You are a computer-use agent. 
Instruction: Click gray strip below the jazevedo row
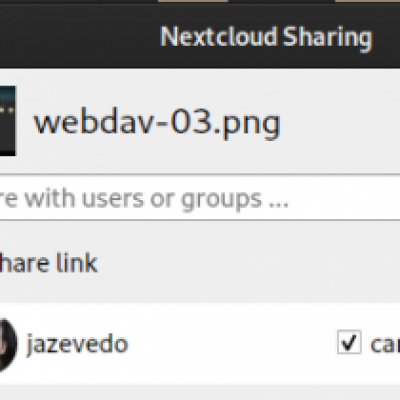pos(200,392)
